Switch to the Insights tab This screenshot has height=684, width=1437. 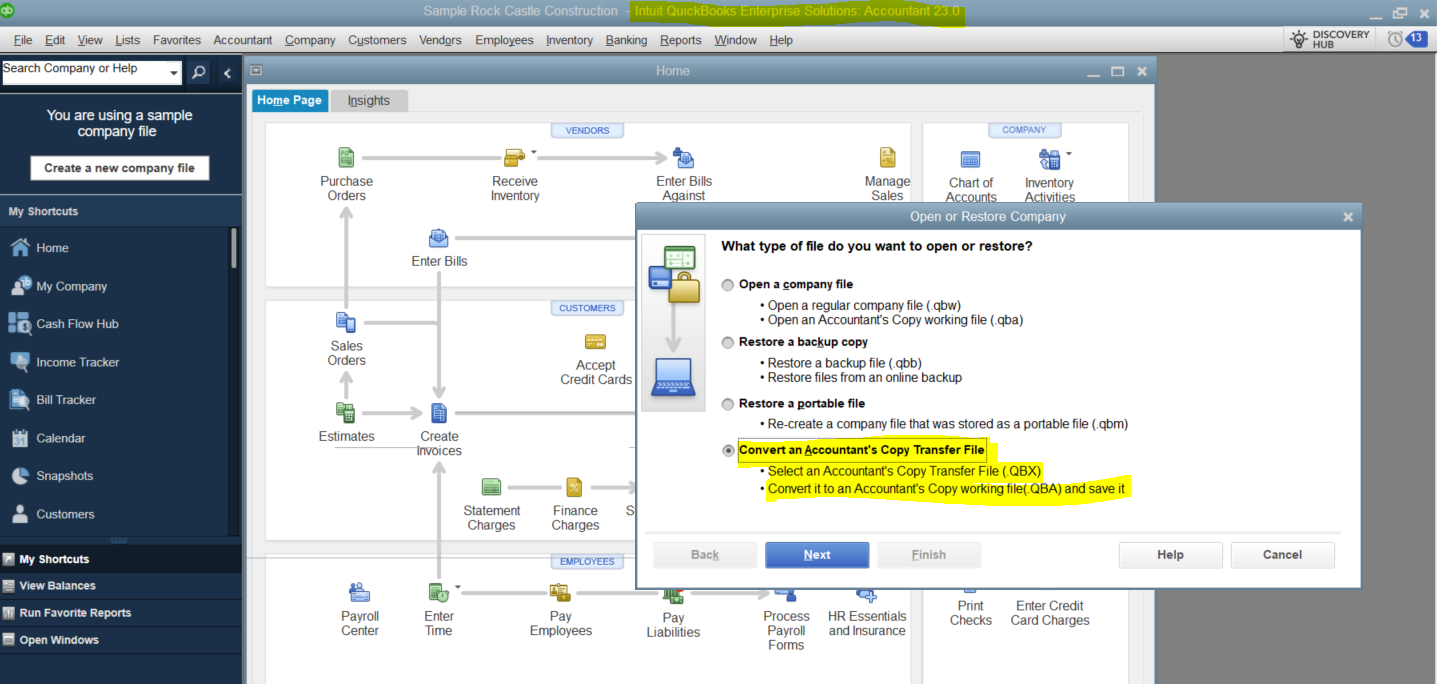[369, 101]
